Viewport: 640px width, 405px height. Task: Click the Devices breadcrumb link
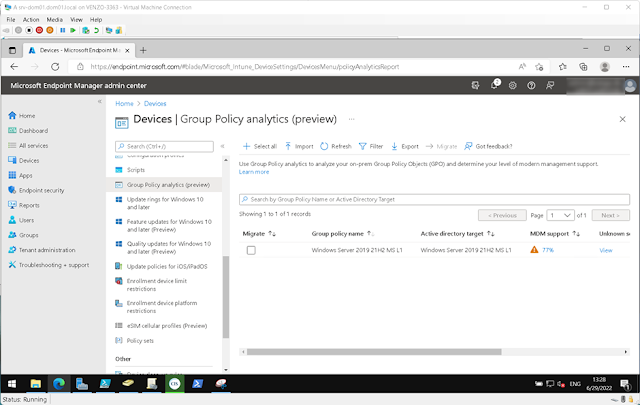155,104
